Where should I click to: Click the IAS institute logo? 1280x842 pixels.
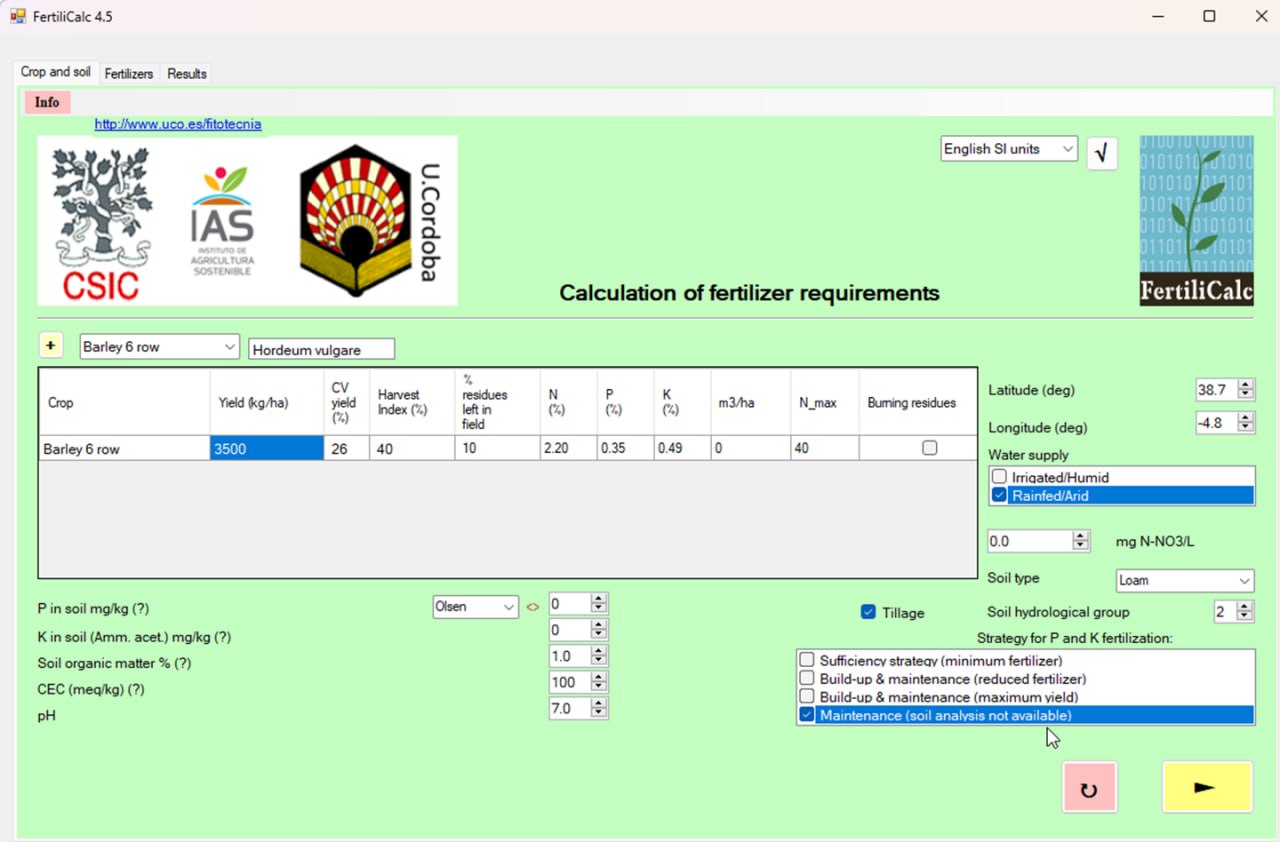222,221
